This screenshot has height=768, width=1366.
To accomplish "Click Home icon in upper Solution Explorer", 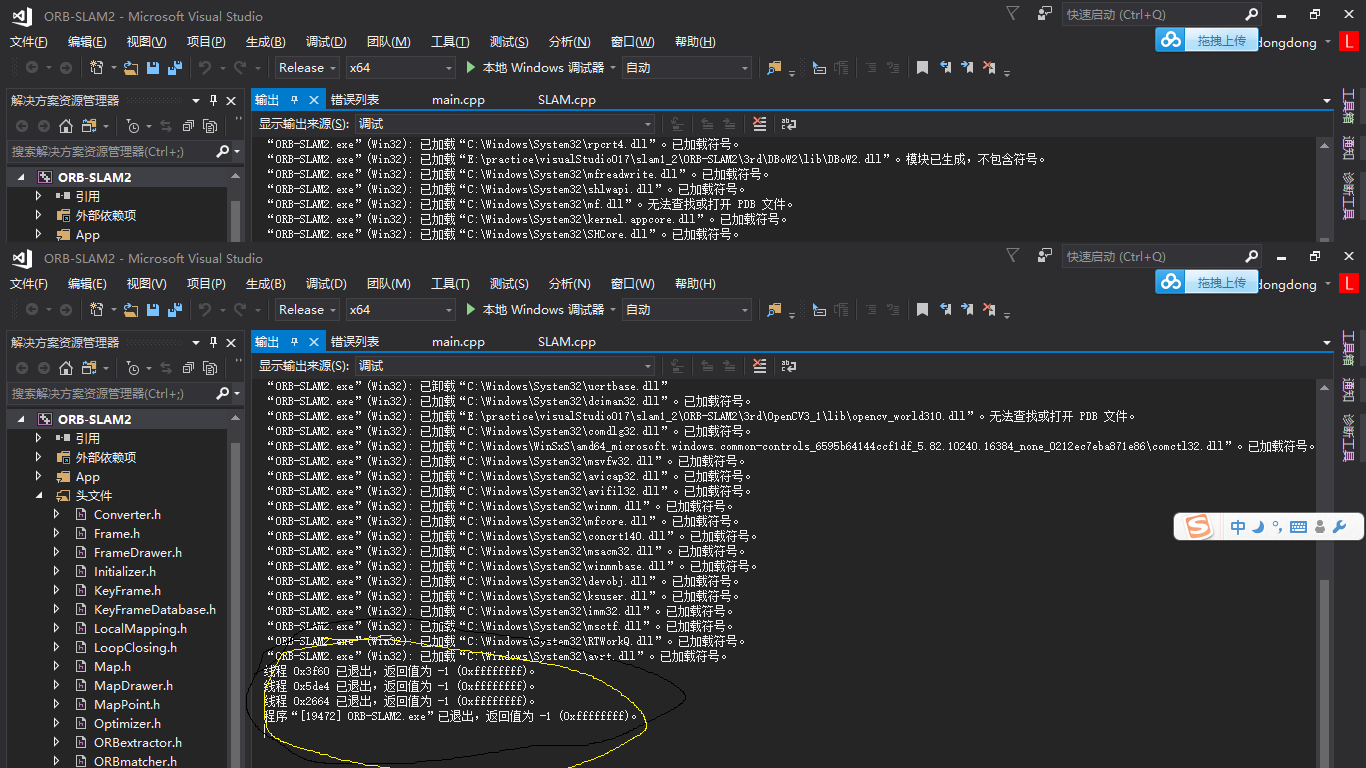I will [66, 126].
